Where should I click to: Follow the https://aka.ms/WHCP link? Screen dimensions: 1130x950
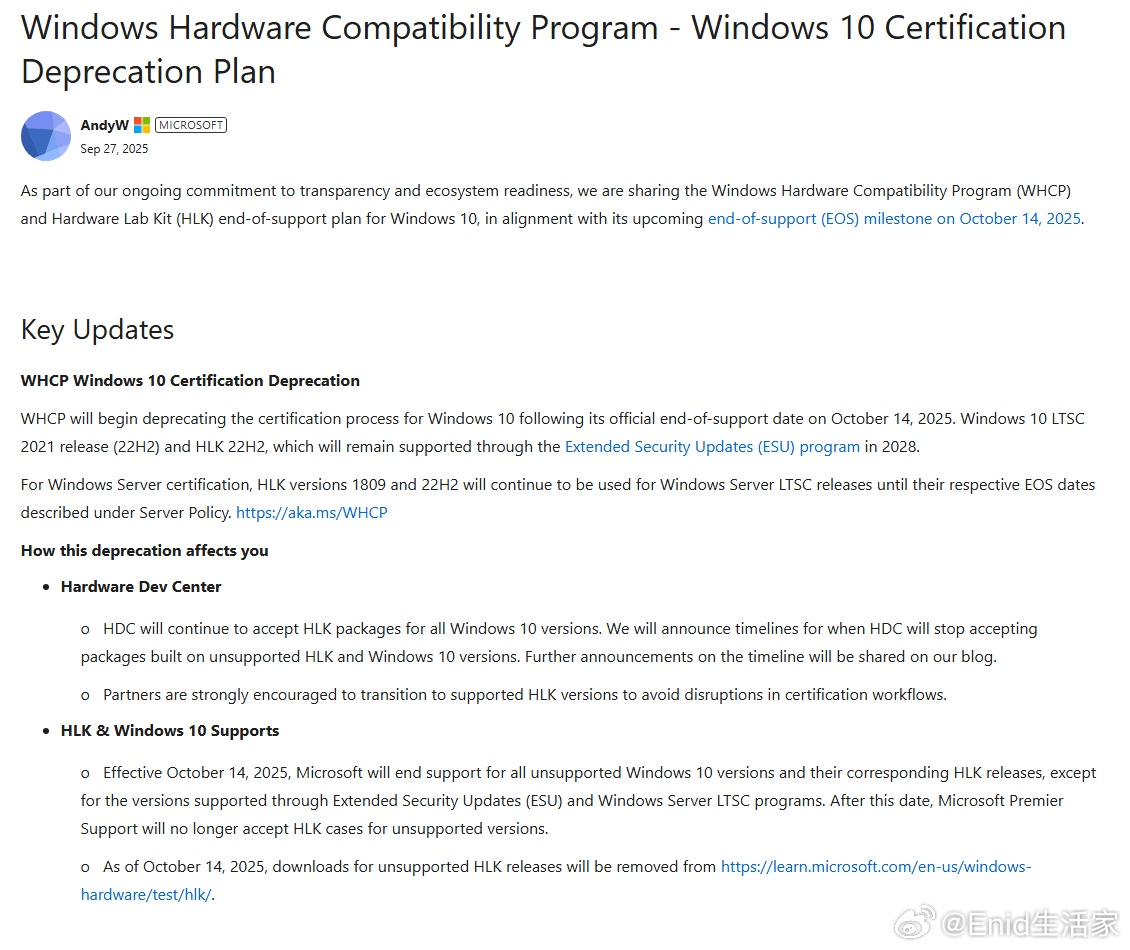click(x=311, y=512)
